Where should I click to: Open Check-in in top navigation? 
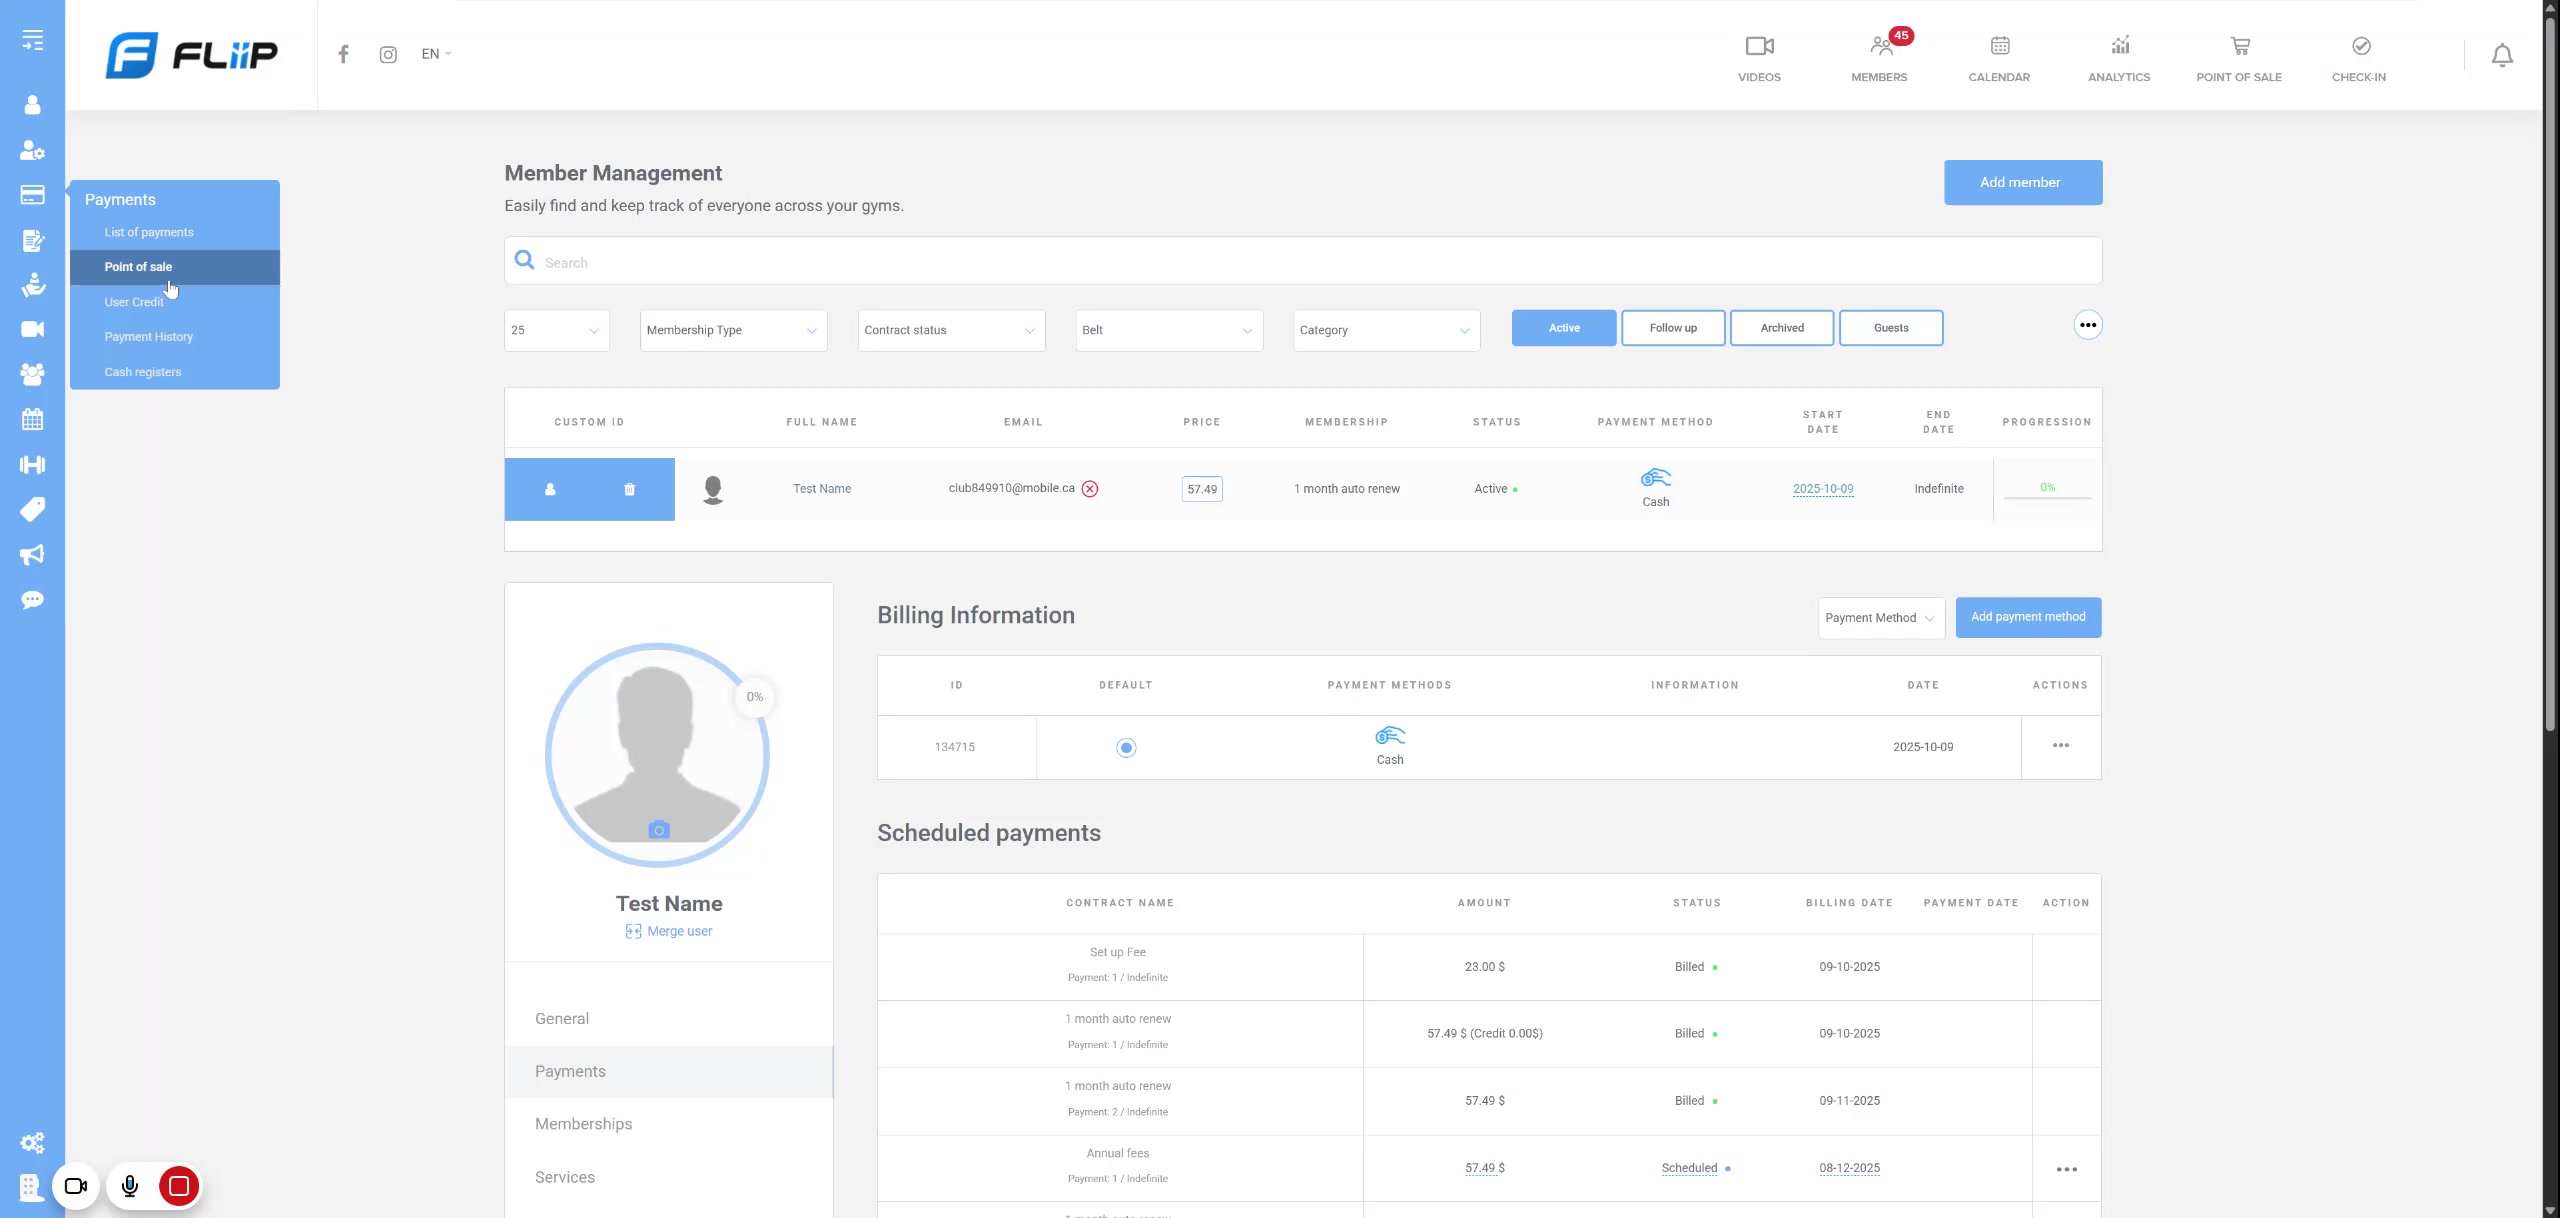point(2359,58)
